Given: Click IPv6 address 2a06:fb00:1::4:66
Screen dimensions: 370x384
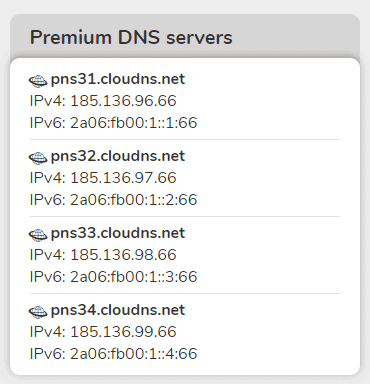Looking at the screenshot, I should pos(134,354).
